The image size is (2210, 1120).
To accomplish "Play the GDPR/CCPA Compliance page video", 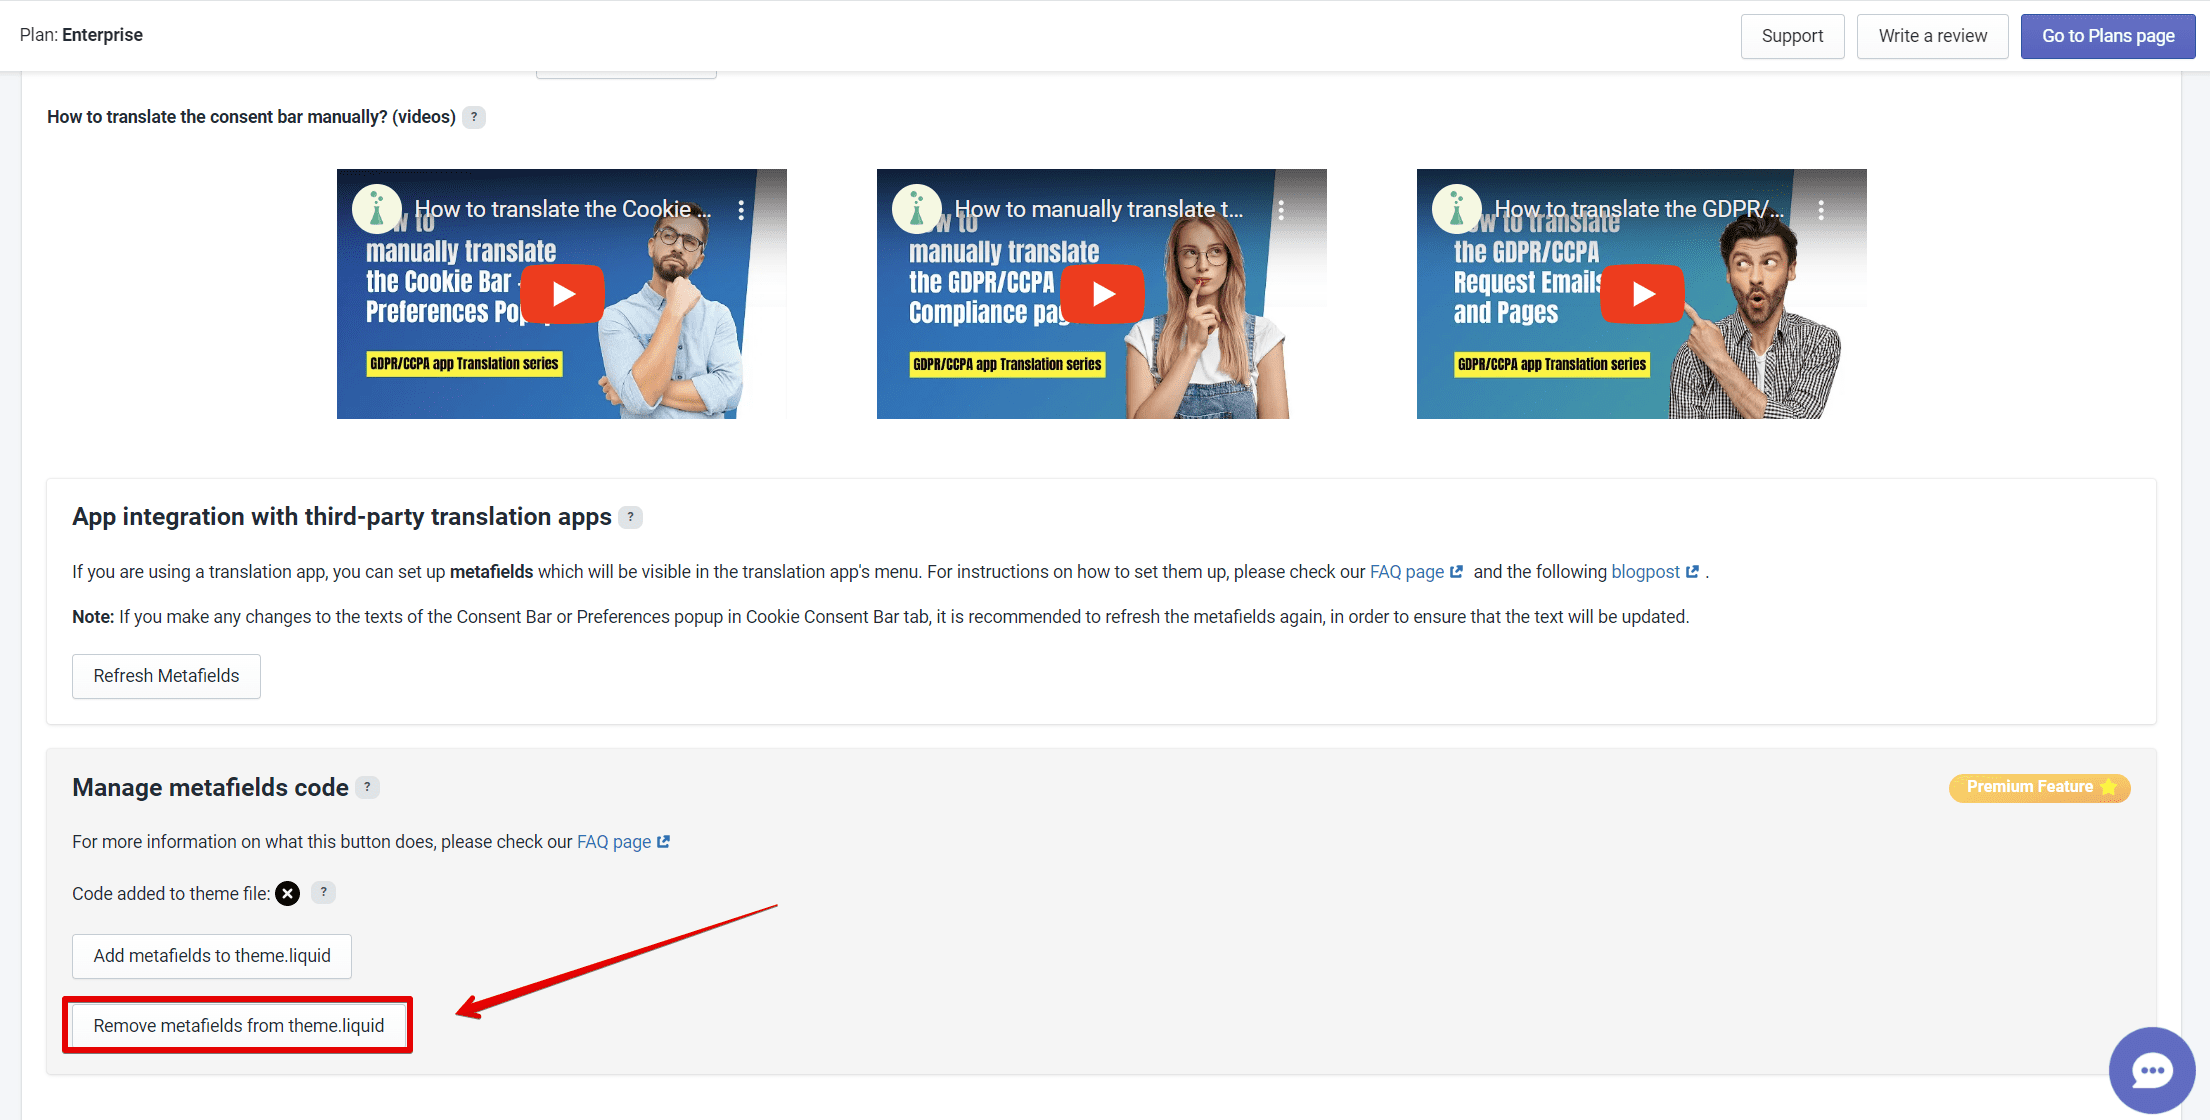I will (1103, 294).
